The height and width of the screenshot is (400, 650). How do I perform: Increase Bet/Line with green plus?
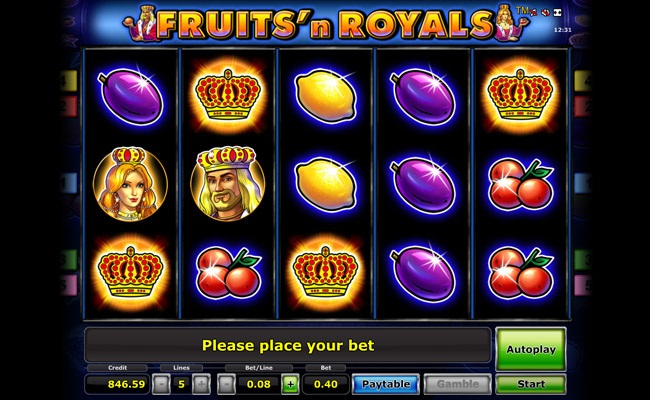tap(290, 384)
